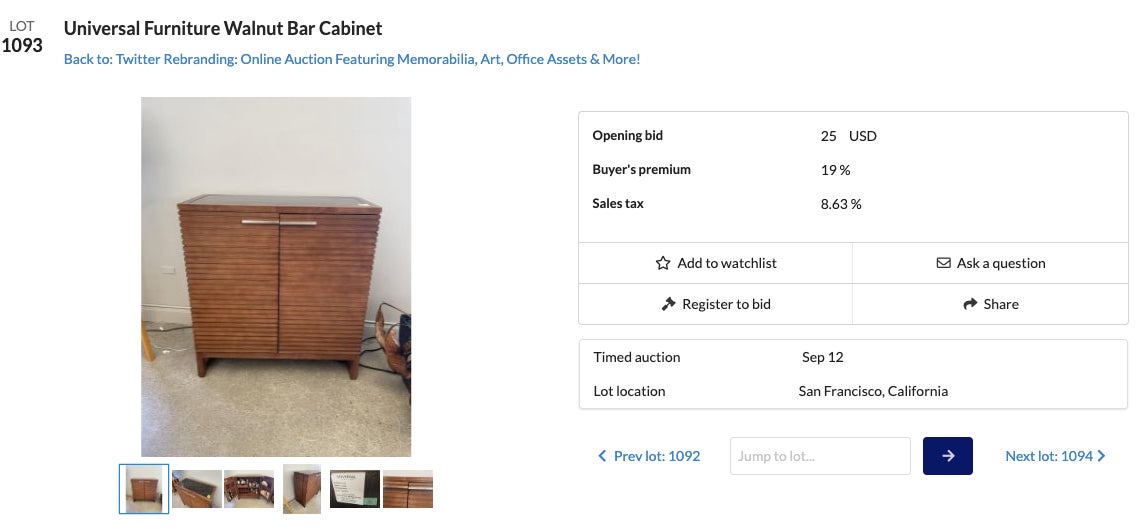Viewport: 1137px width, 532px height.
Task: Click the Jump to lot input field
Action: coord(820,456)
